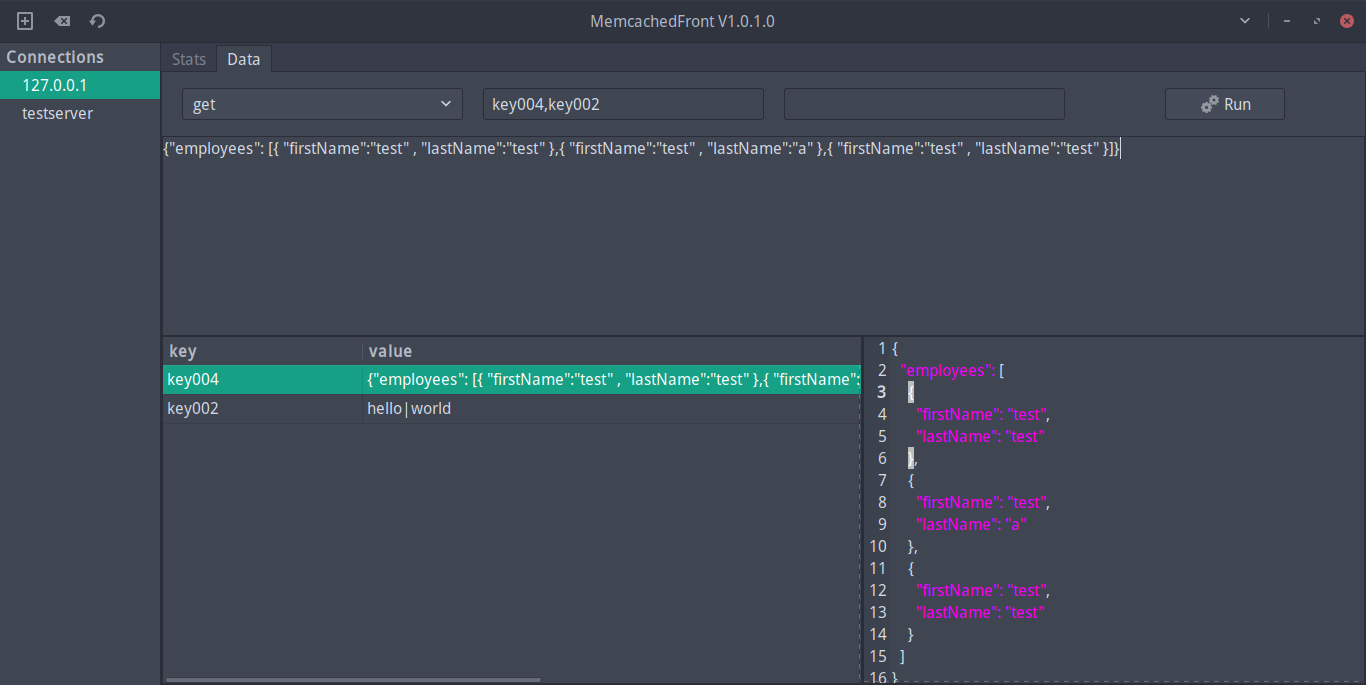Click the closing bracket on line 15
Screen dimensions: 1366x685
coord(903,656)
